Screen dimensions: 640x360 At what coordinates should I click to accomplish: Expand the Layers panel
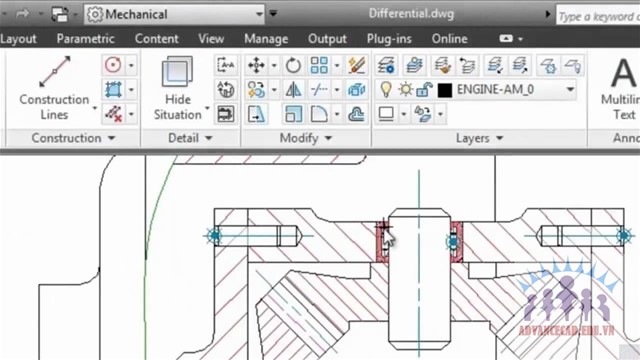click(x=479, y=138)
